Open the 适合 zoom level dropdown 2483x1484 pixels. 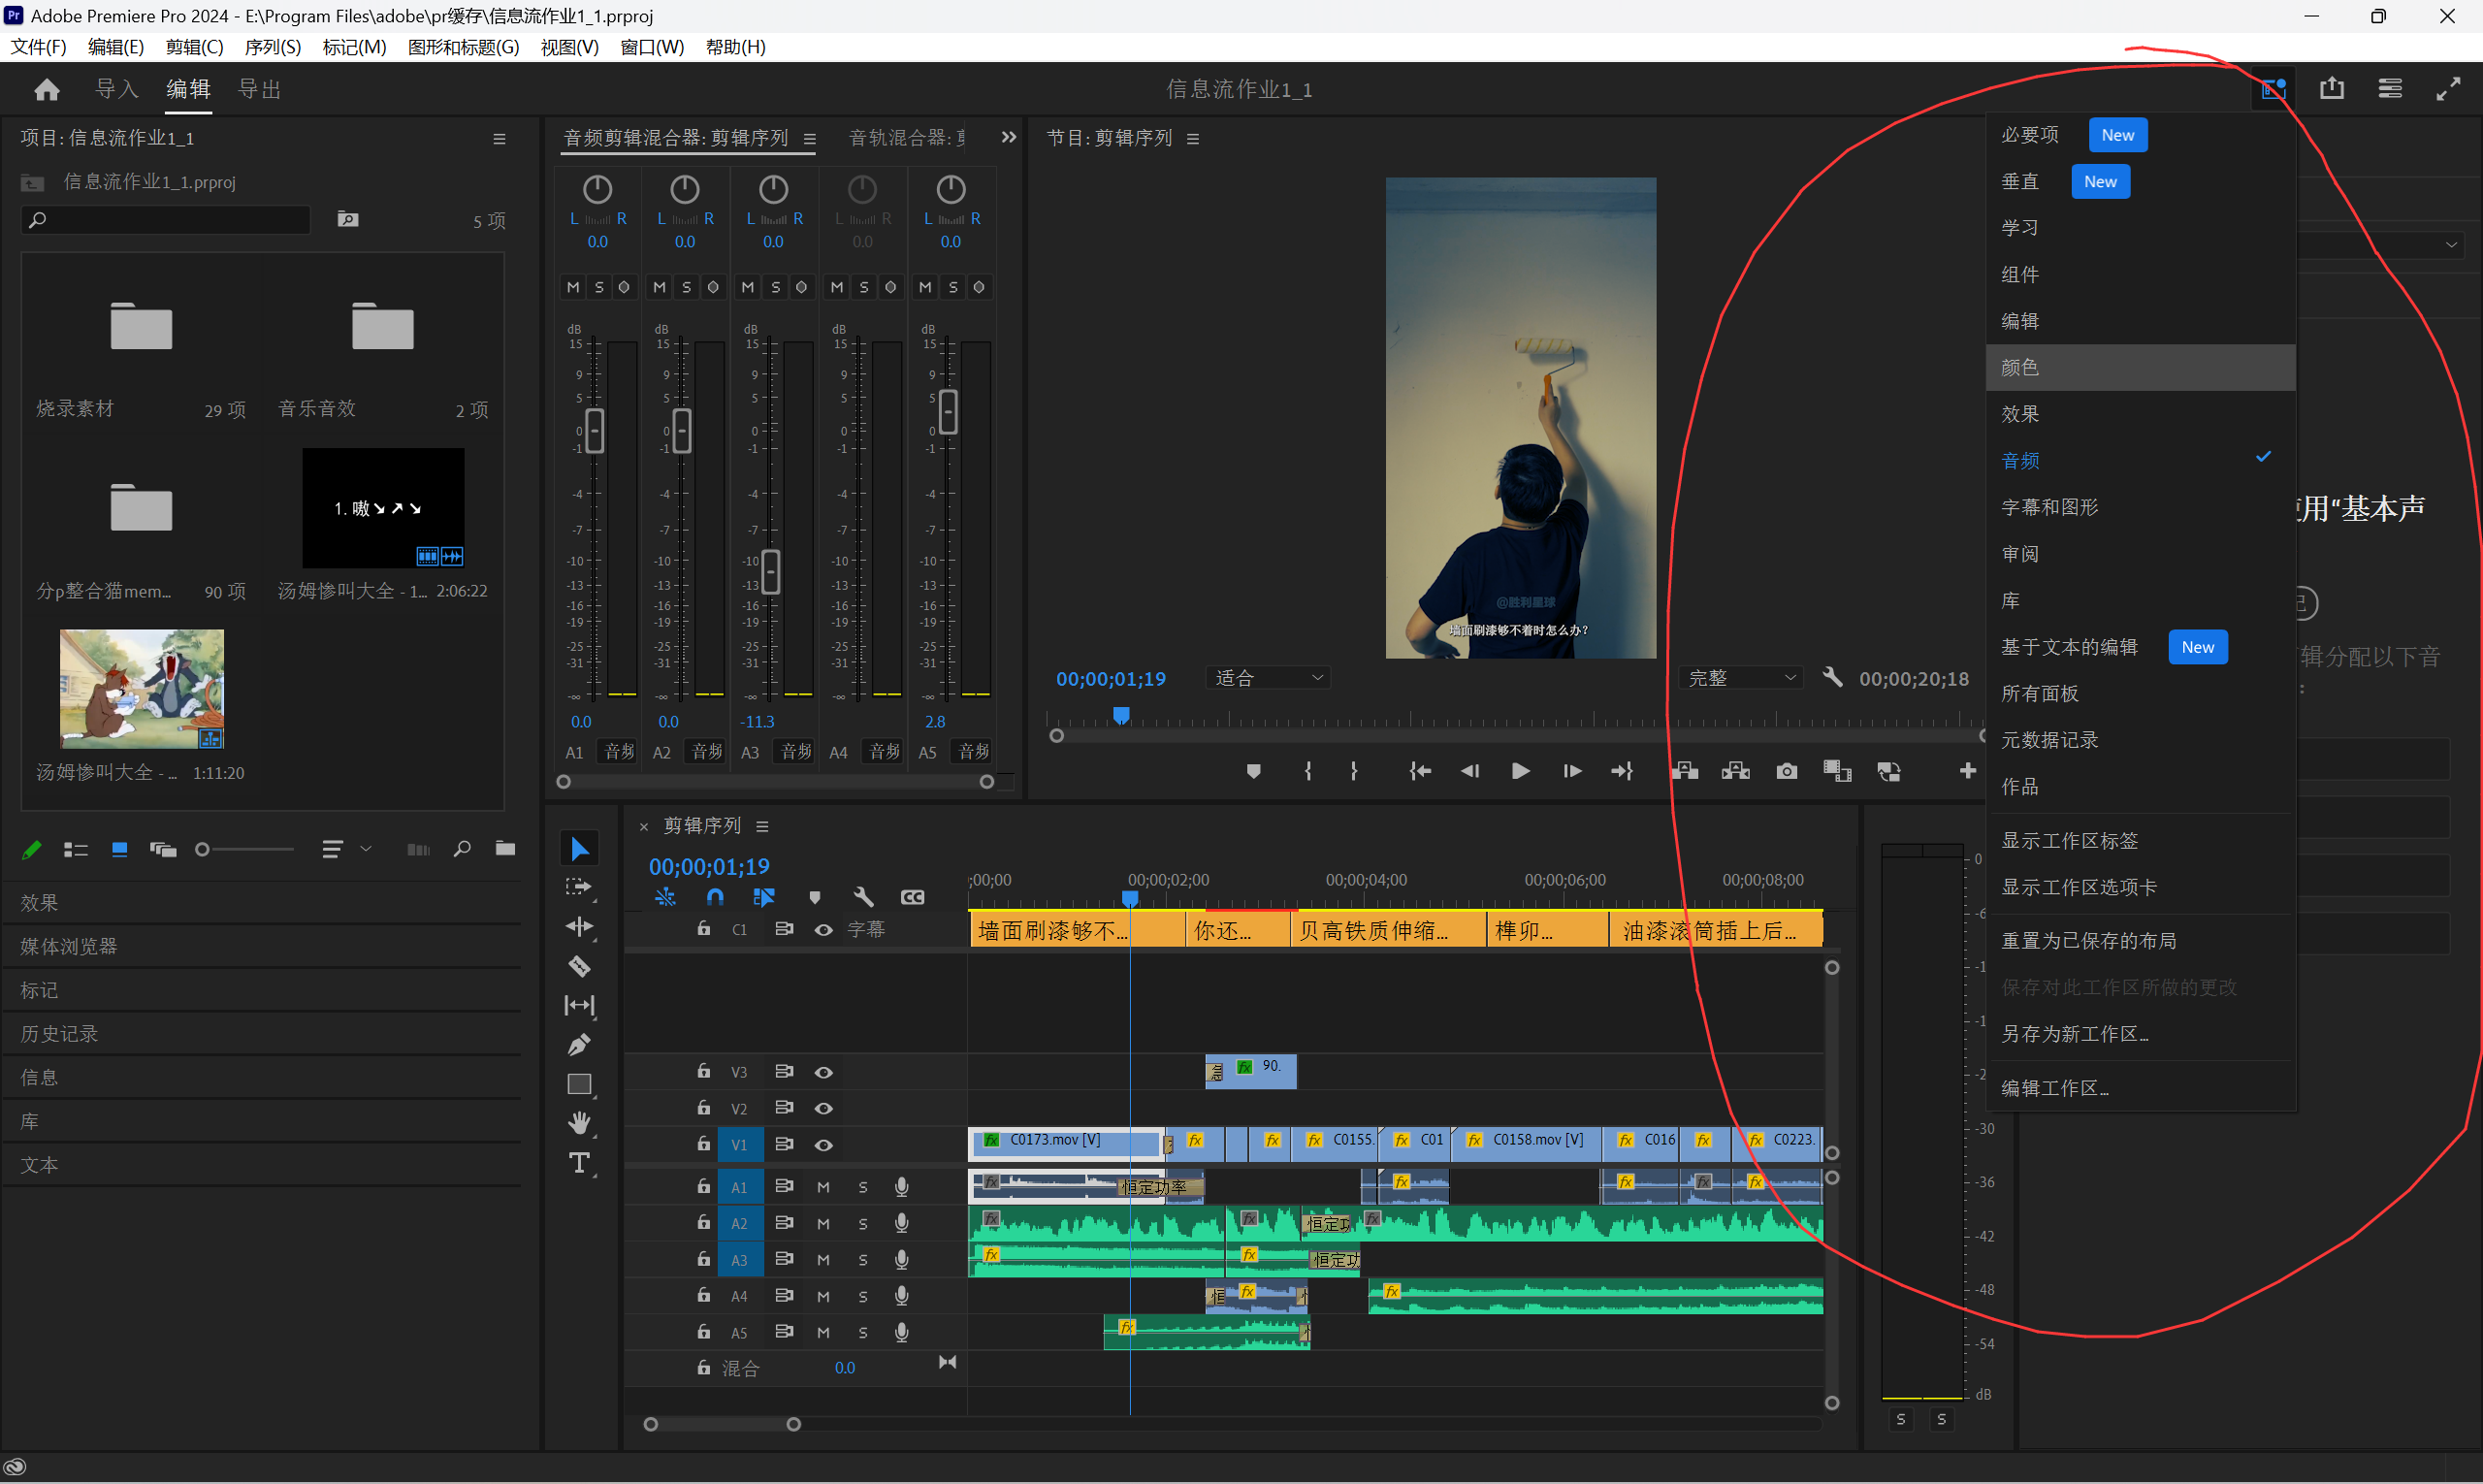click(x=1268, y=678)
